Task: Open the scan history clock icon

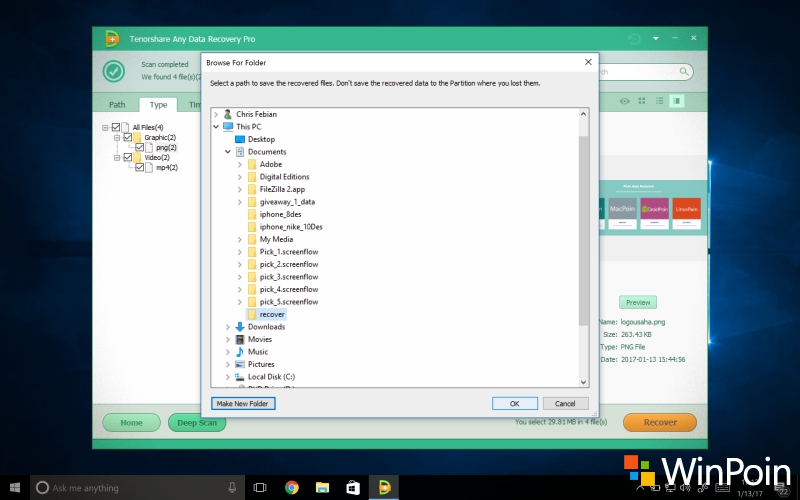Action: click(634, 39)
